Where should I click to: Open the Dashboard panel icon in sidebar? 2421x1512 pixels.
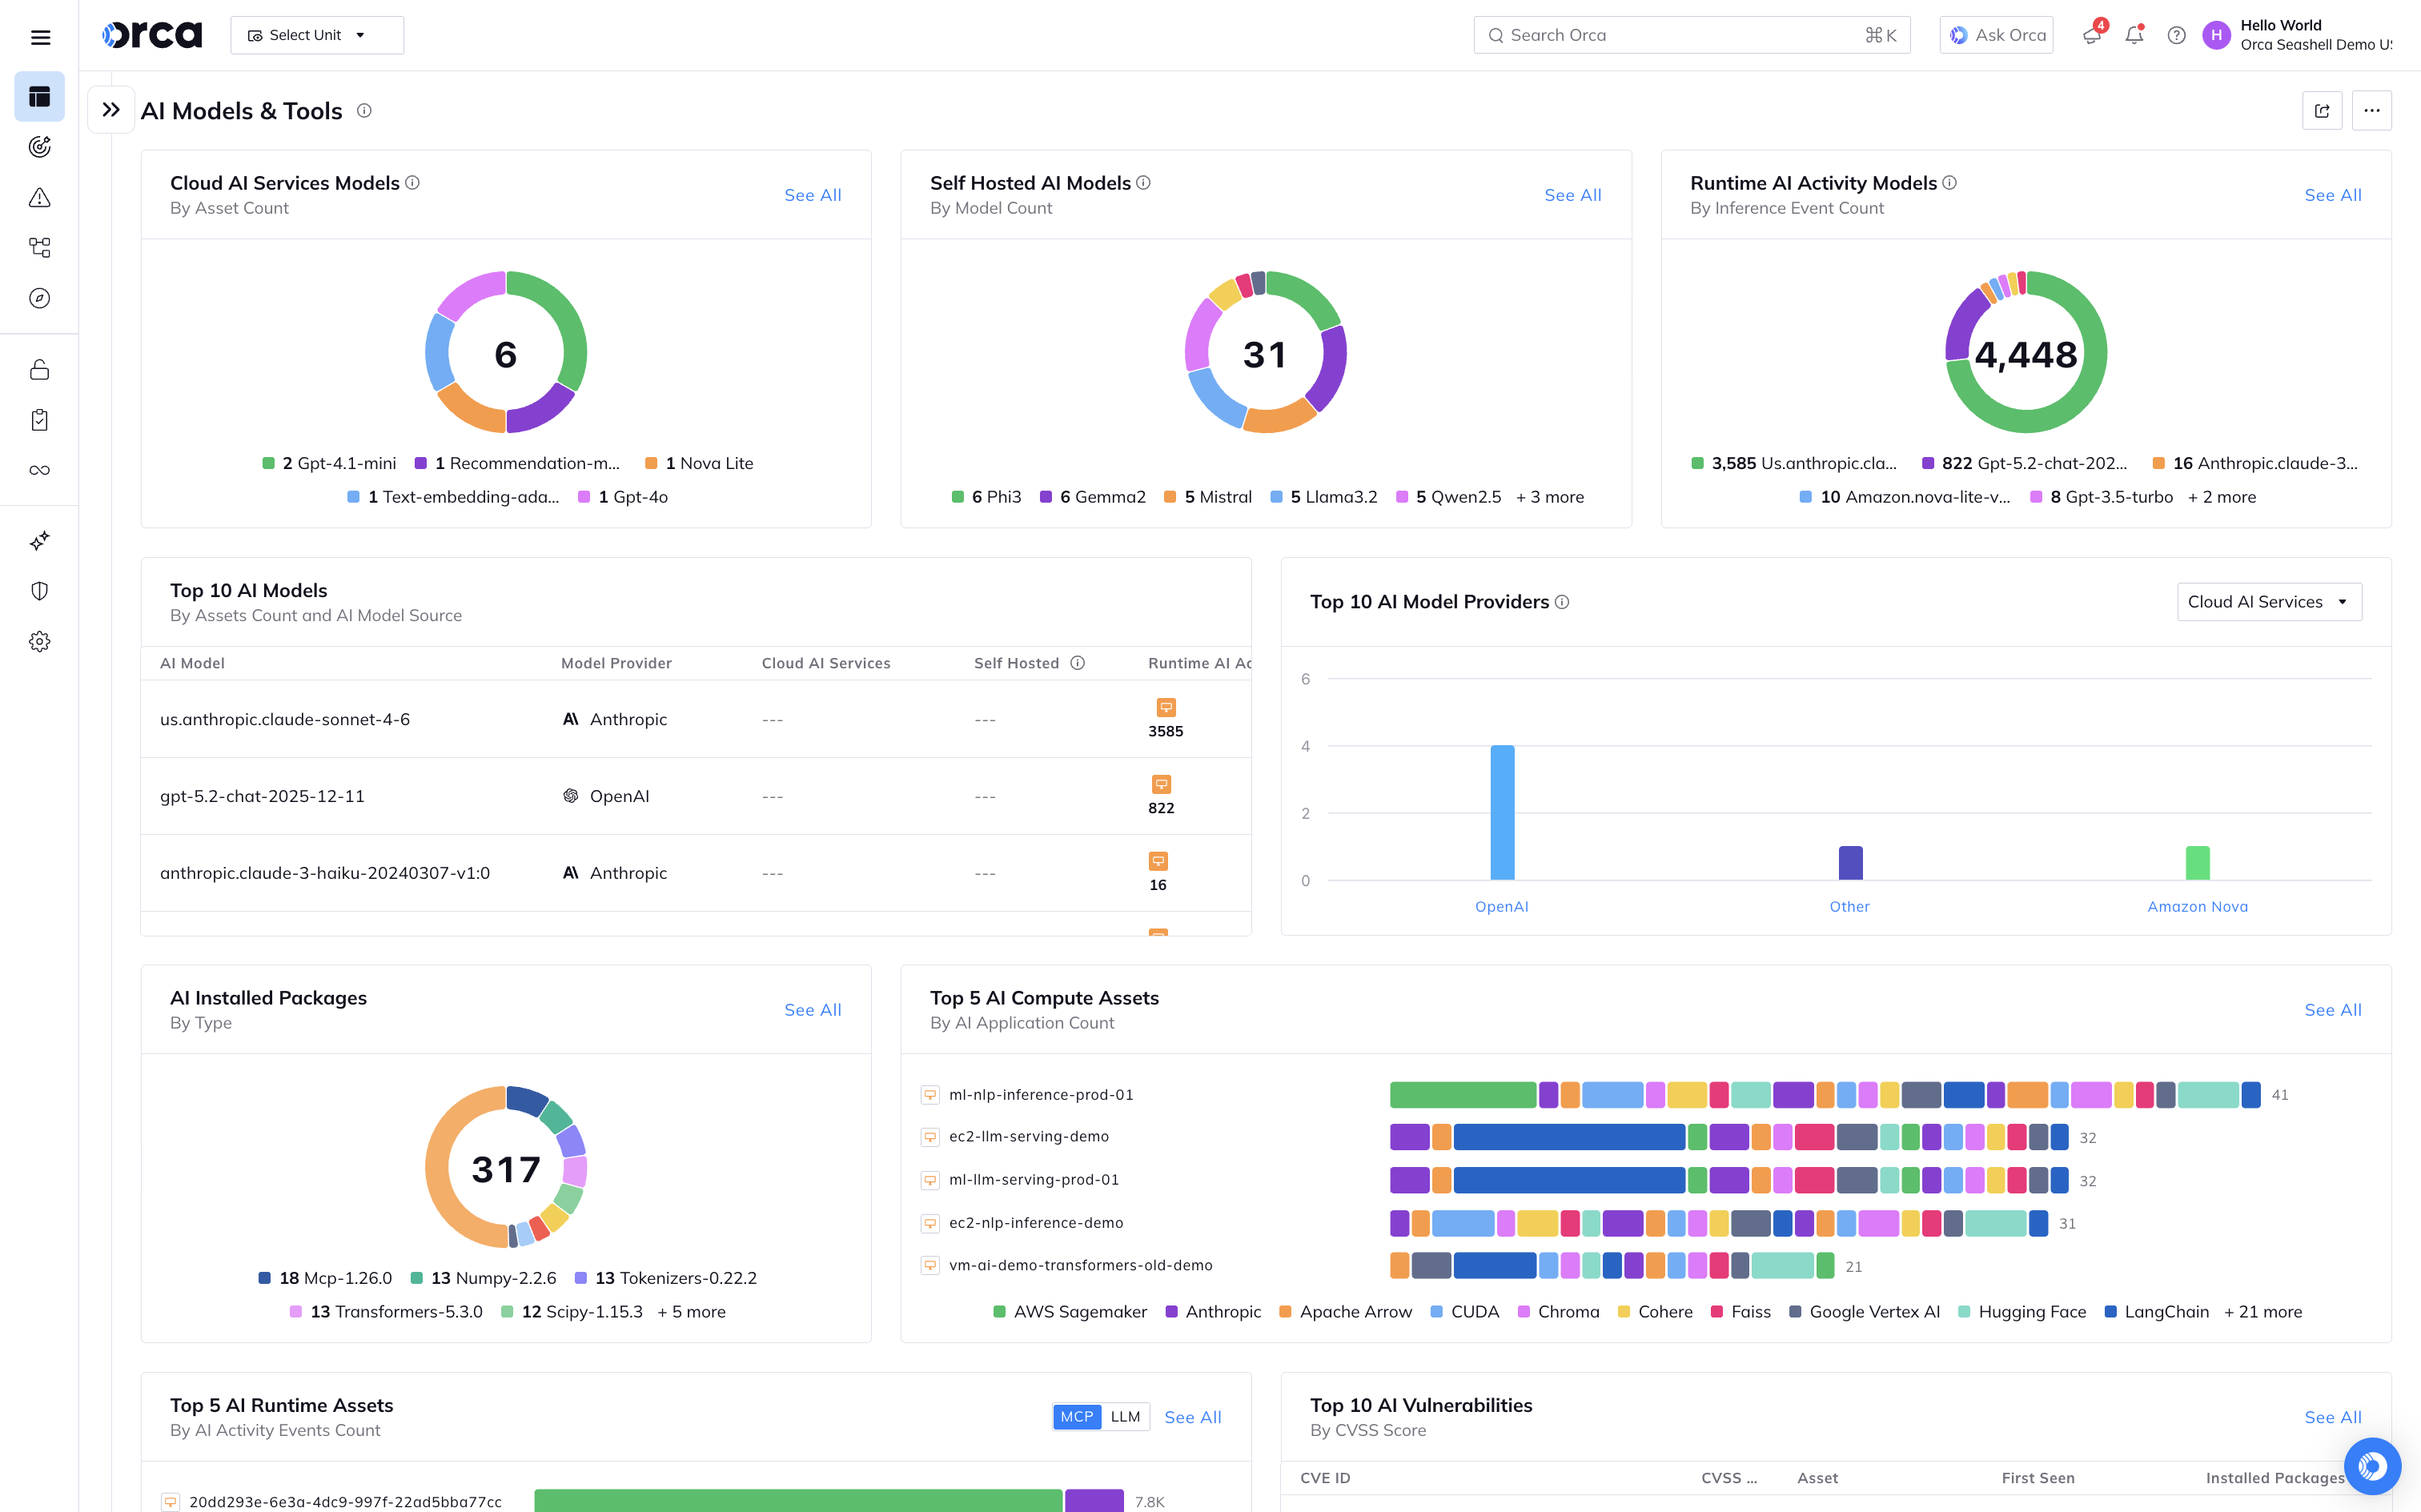tap(40, 97)
